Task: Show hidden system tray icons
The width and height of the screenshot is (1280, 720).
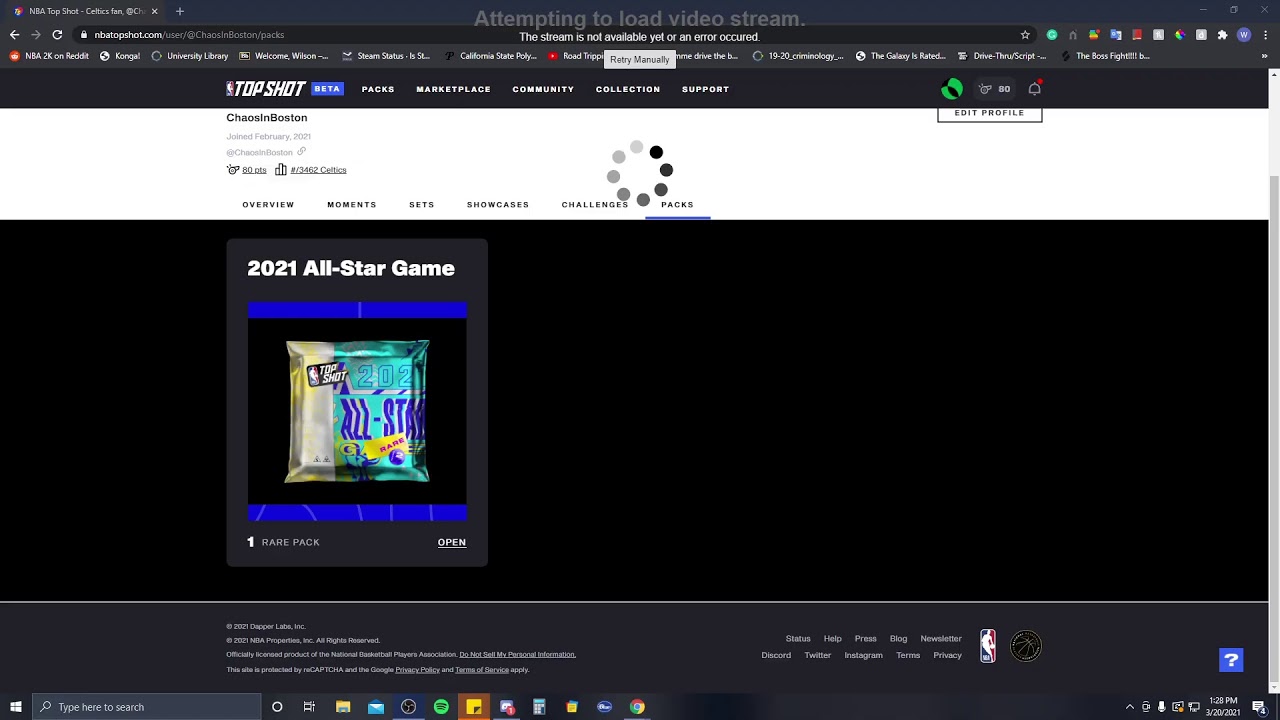Action: pos(1130,707)
